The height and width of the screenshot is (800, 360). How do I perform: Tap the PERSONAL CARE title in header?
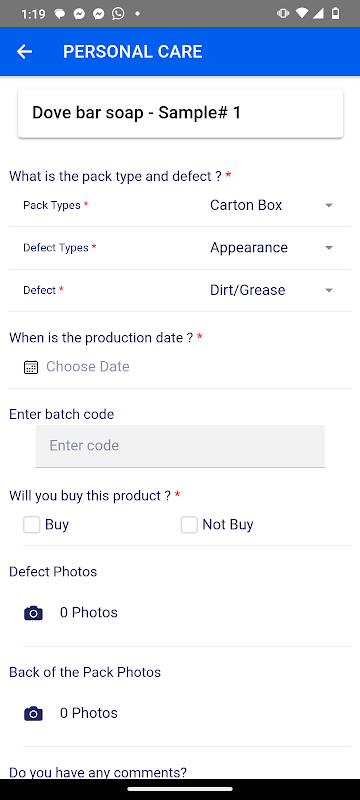click(x=133, y=52)
